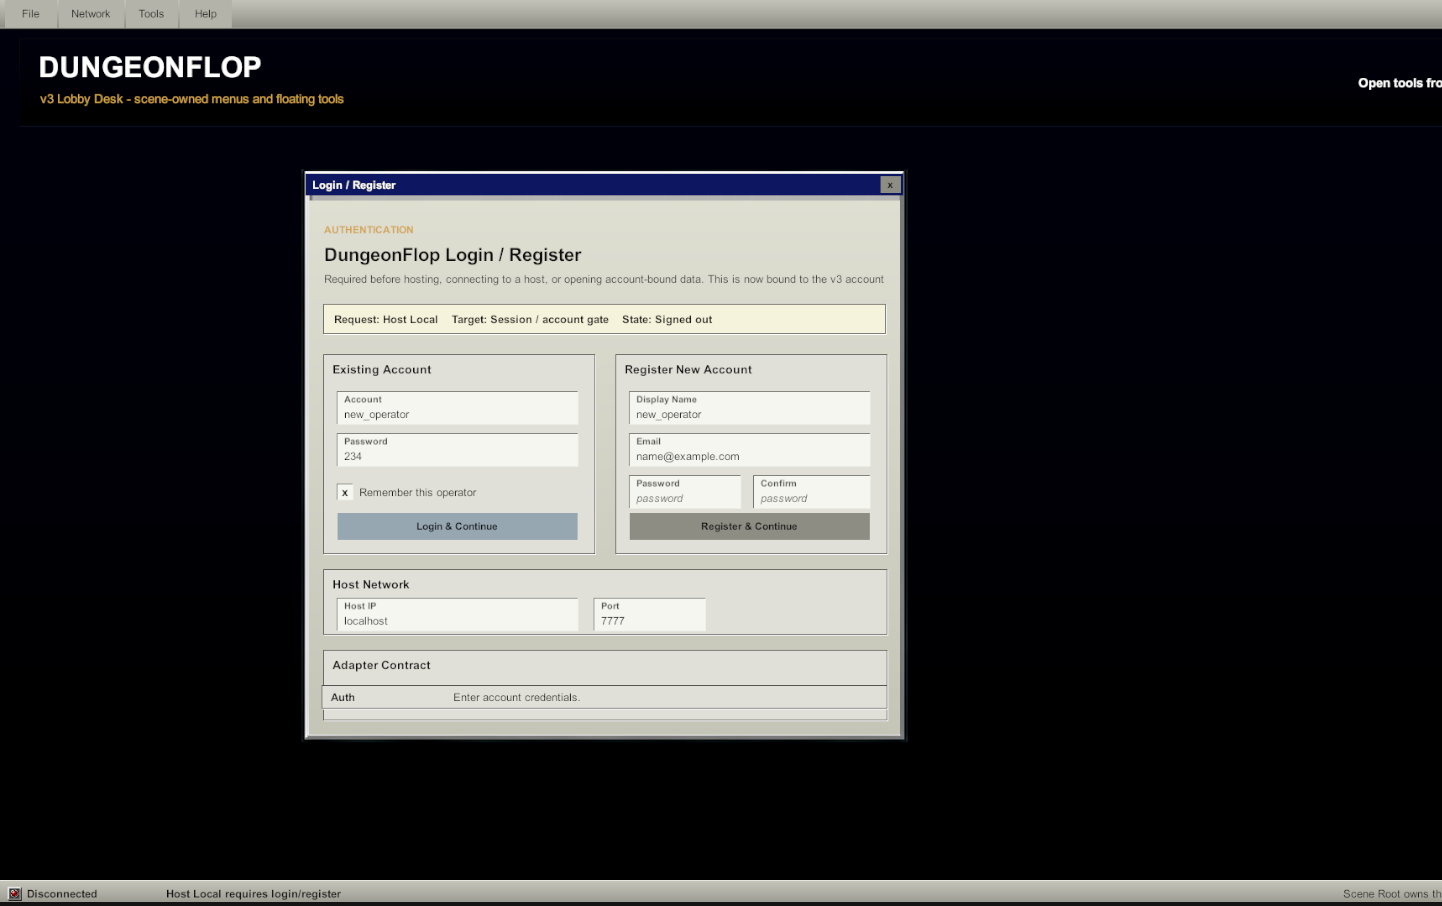The image size is (1442, 906).
Task: Click the 'Request: Host Local' text
Action: pyautogui.click(x=386, y=320)
